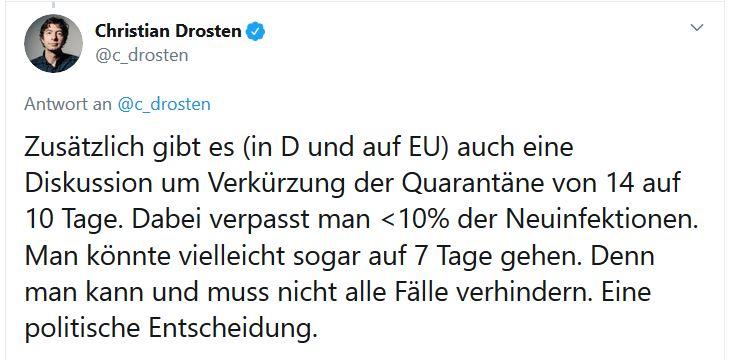The image size is (730, 360).
Task: Open Christian Drosten's profile picture
Action: coord(54,43)
